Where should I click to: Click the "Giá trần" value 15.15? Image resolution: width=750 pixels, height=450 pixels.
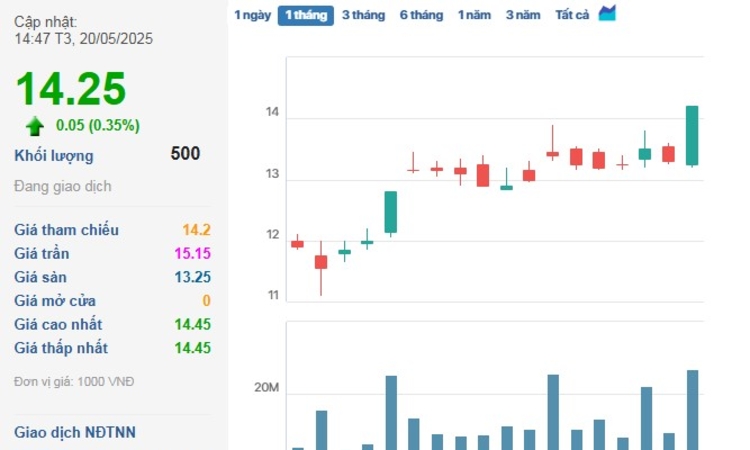coord(194,253)
